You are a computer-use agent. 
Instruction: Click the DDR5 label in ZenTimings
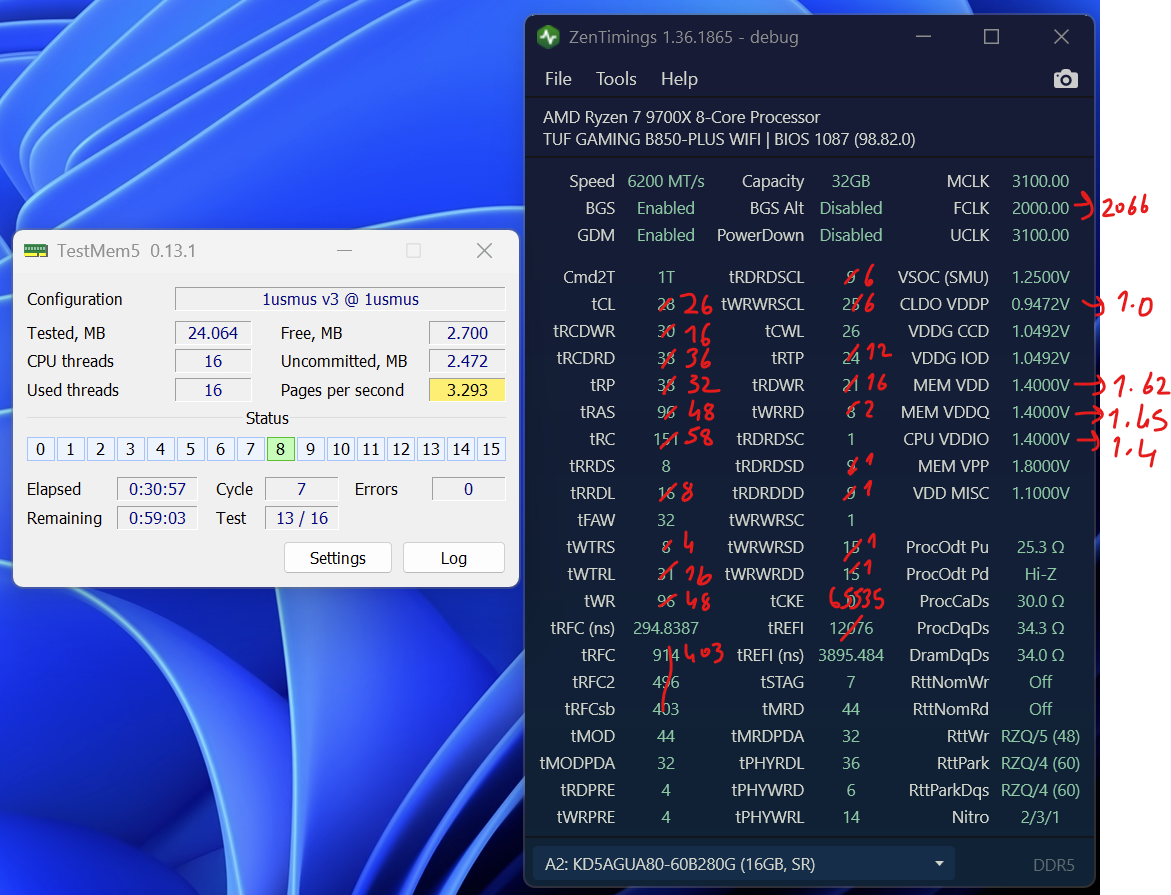(x=1054, y=865)
